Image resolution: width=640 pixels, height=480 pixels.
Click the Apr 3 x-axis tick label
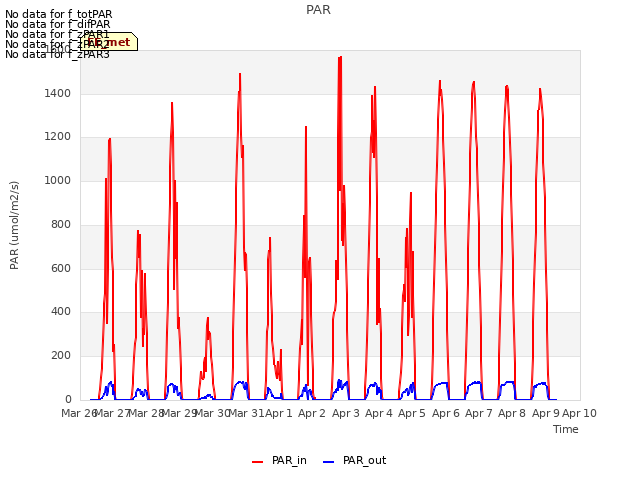(345, 413)
